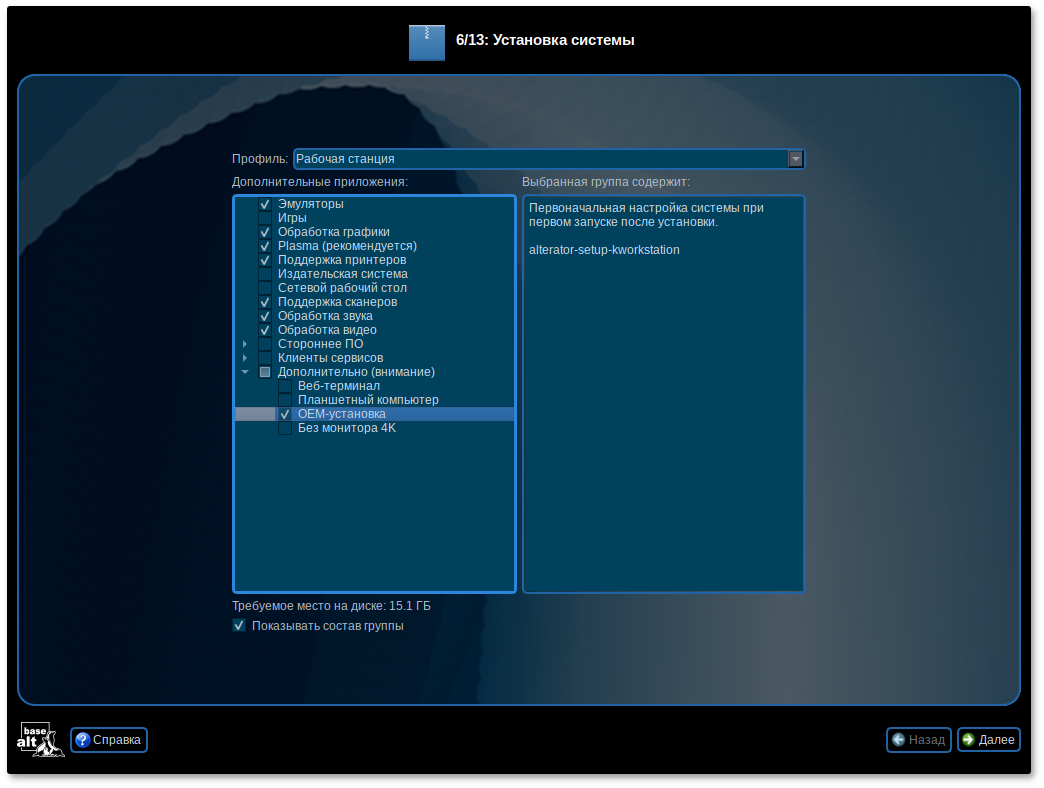Click the BaseALT logo icon

[x=40, y=739]
